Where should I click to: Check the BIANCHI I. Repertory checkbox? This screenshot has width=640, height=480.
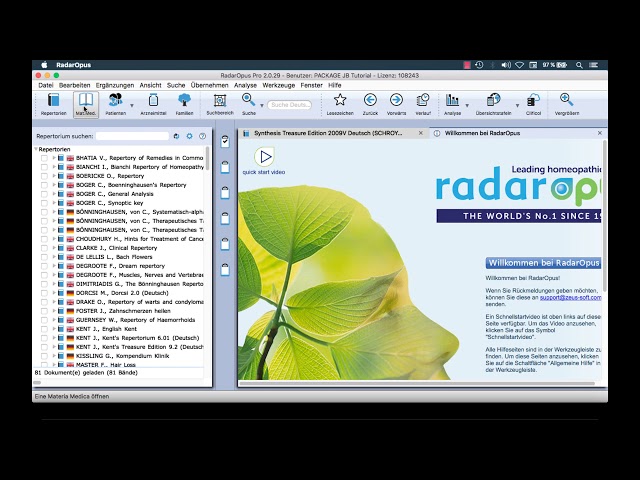(44, 167)
